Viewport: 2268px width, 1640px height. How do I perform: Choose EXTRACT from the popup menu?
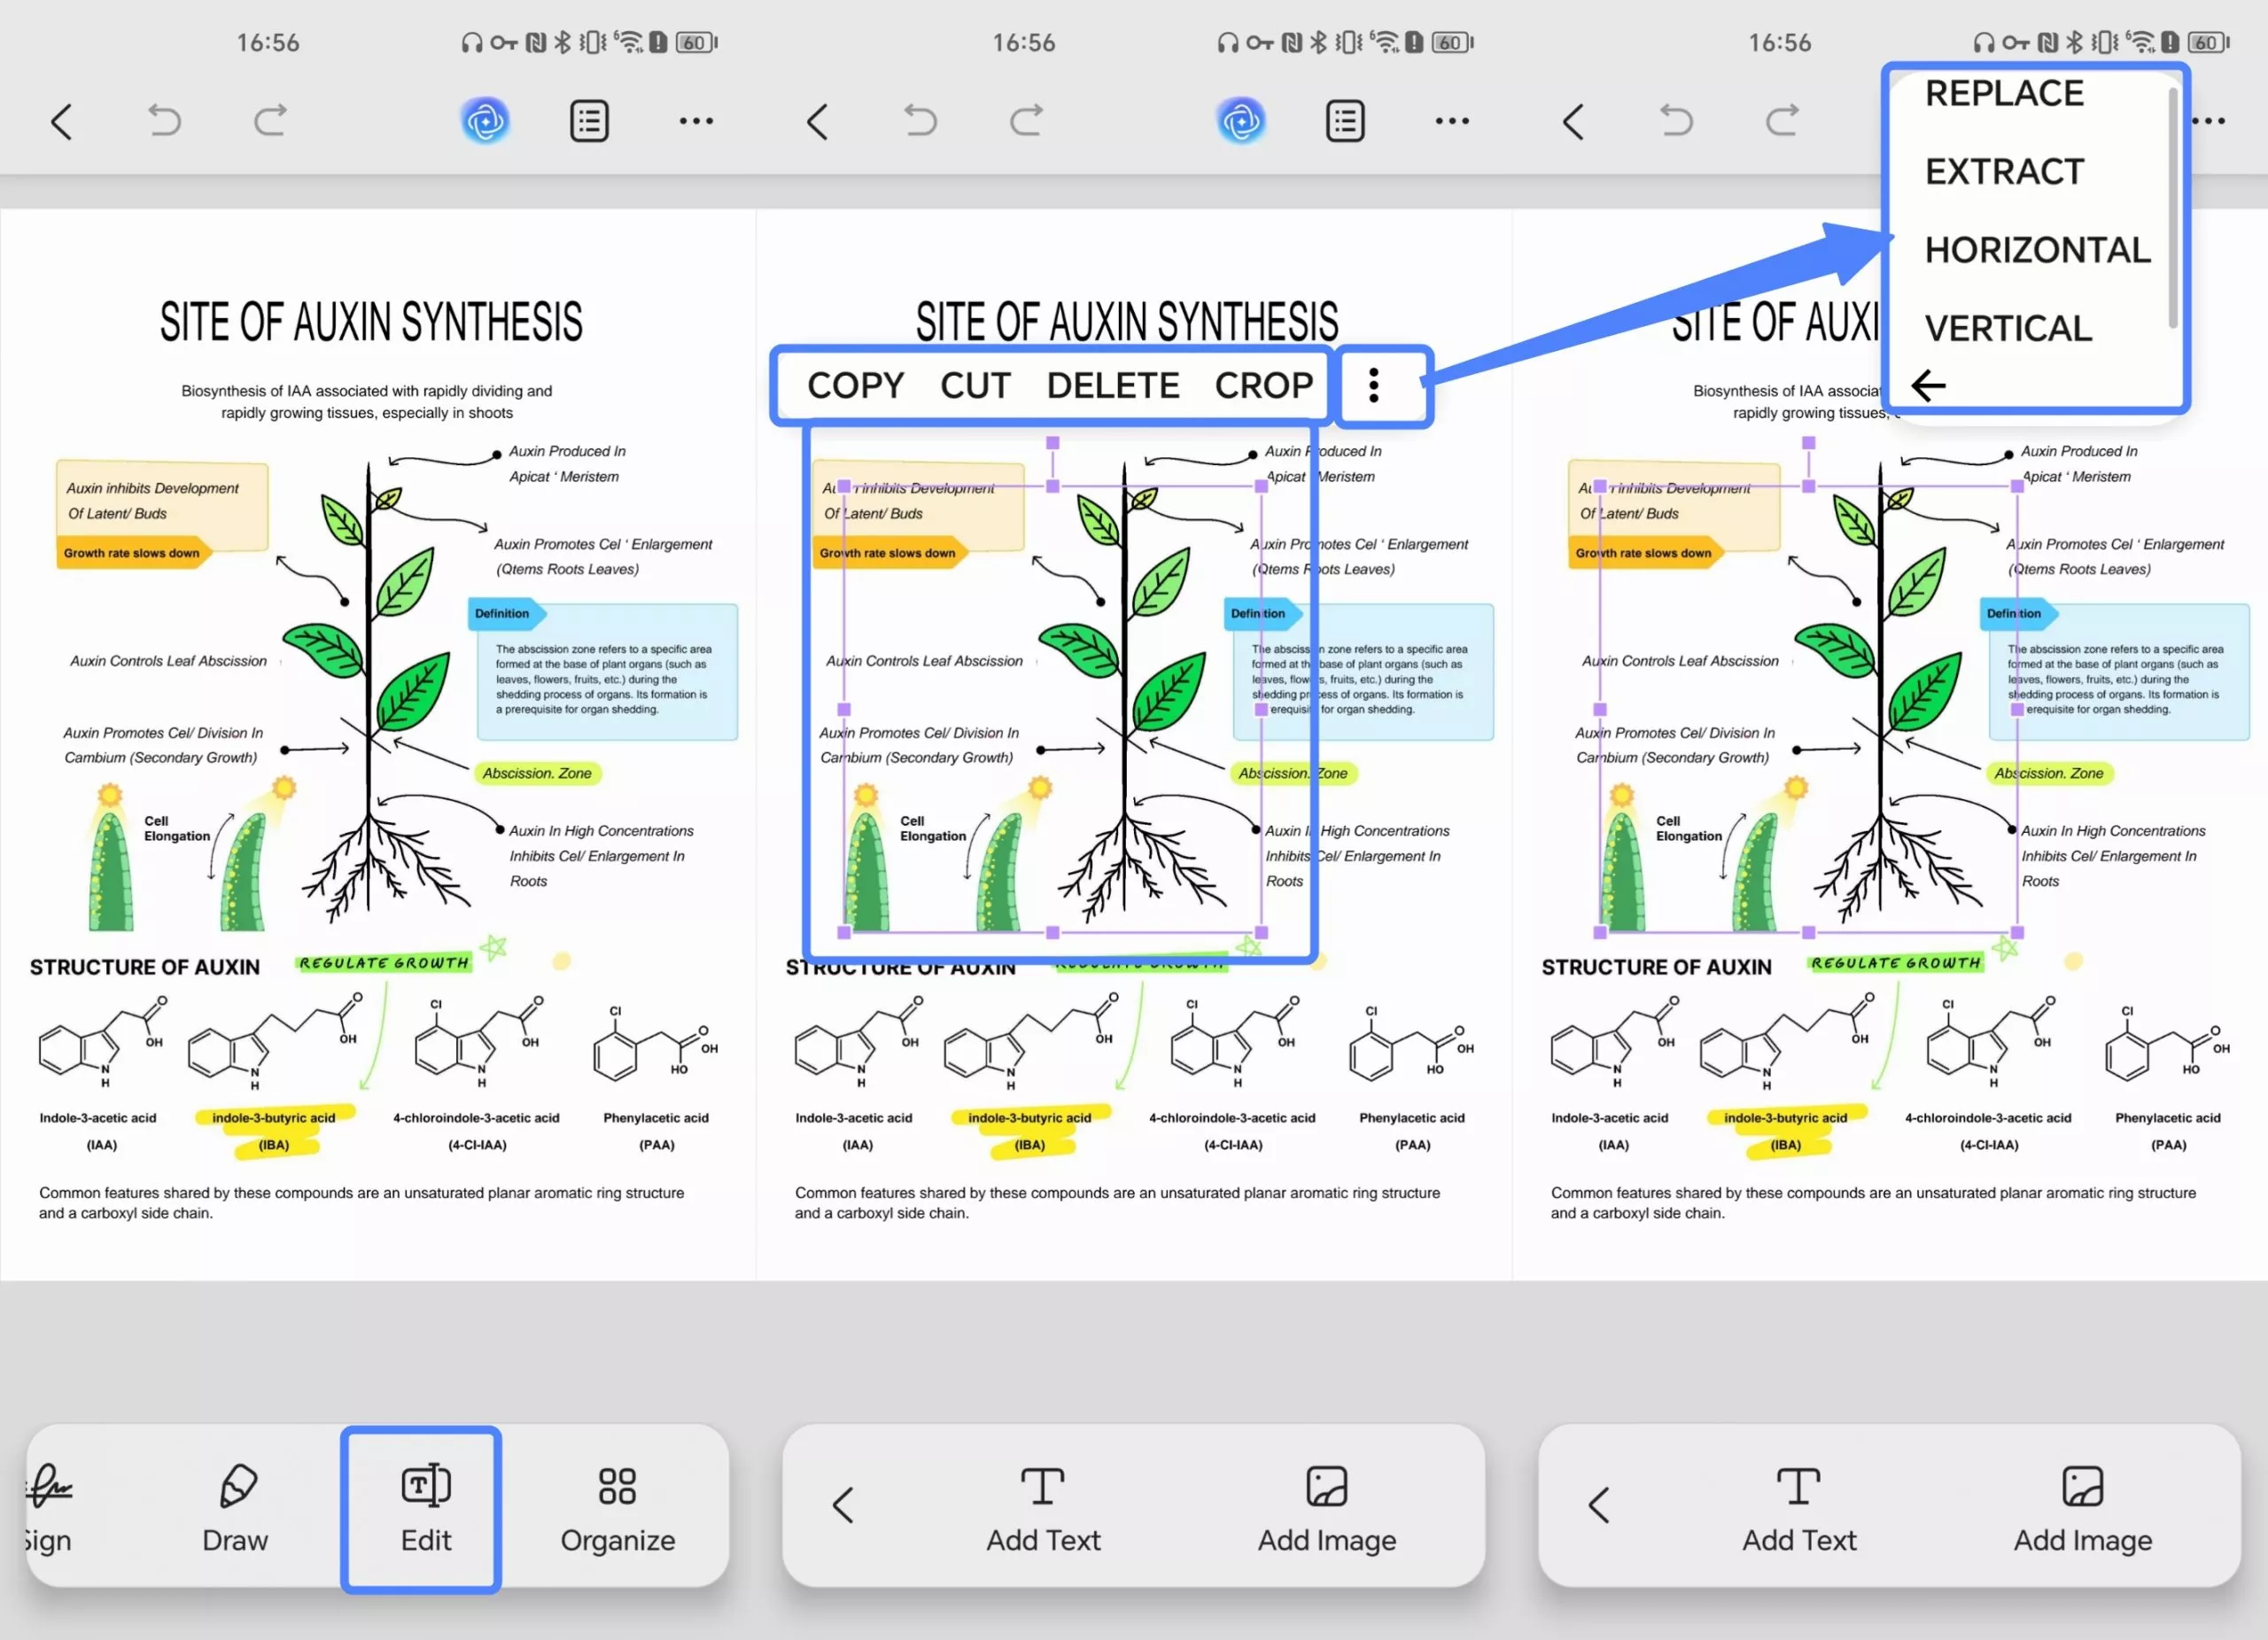pyautogui.click(x=2004, y=172)
